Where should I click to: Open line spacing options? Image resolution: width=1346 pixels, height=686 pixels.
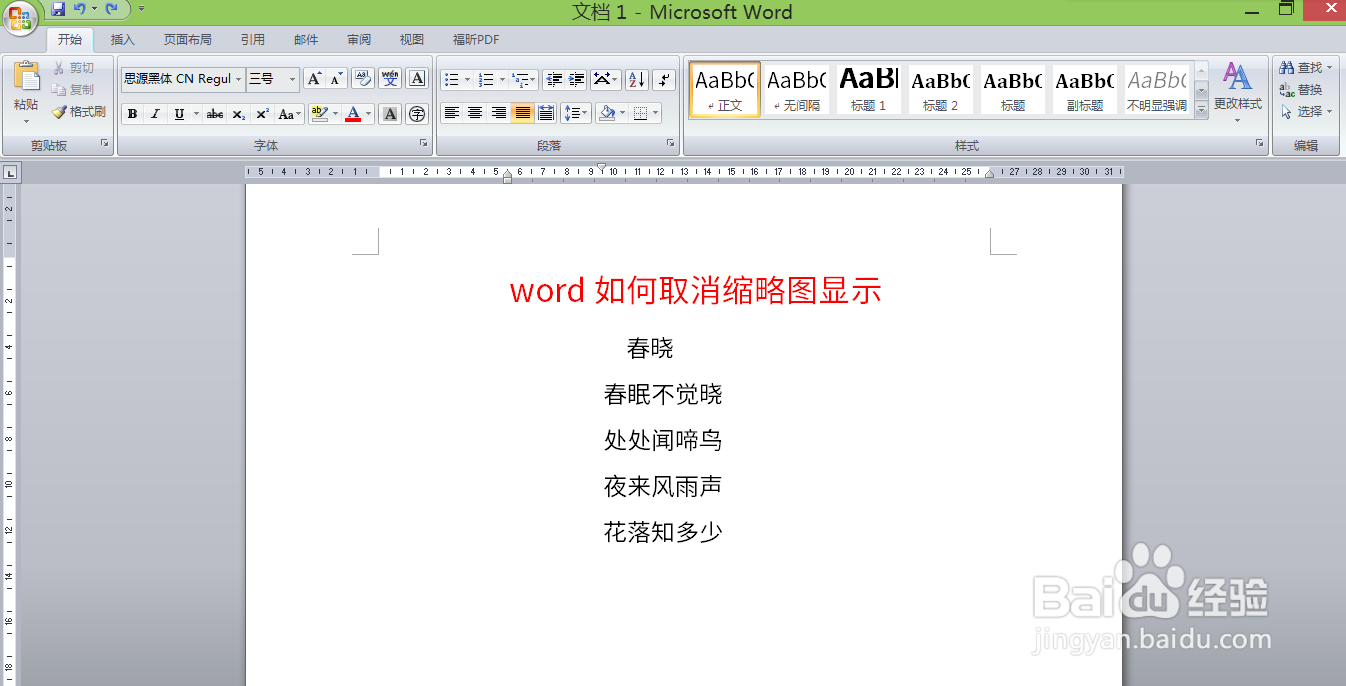click(x=575, y=113)
